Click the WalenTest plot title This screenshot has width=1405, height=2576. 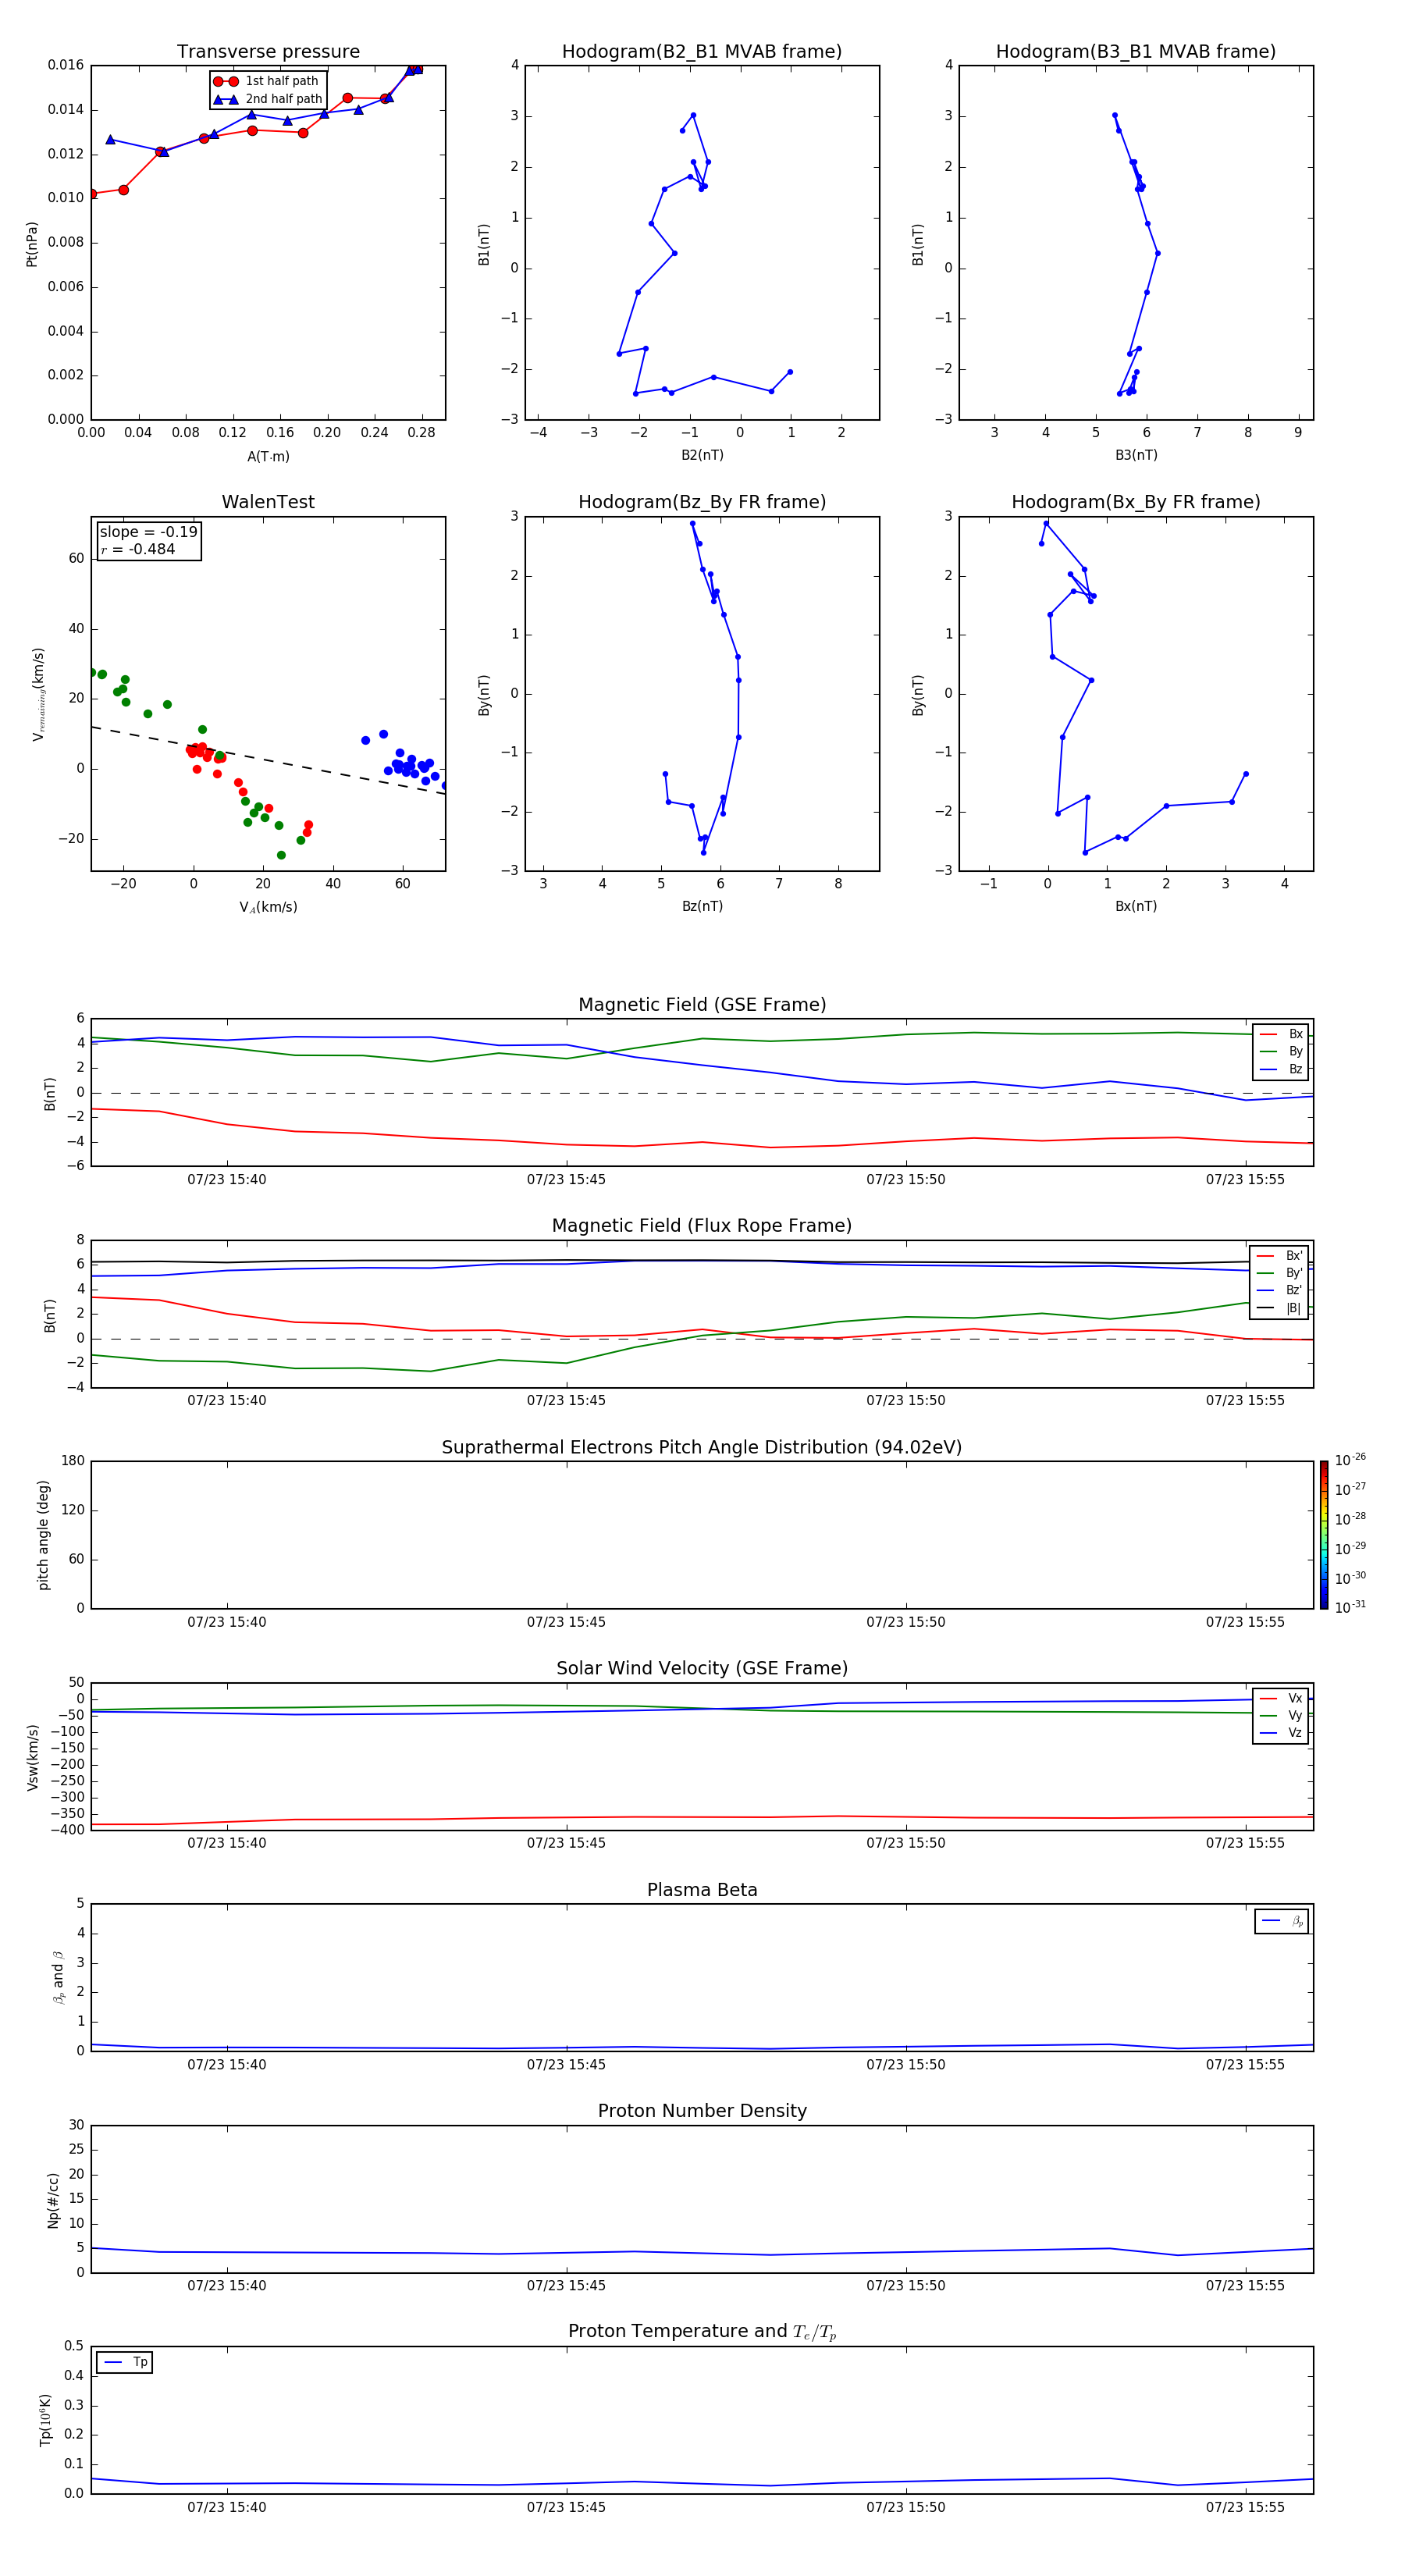click(x=268, y=502)
